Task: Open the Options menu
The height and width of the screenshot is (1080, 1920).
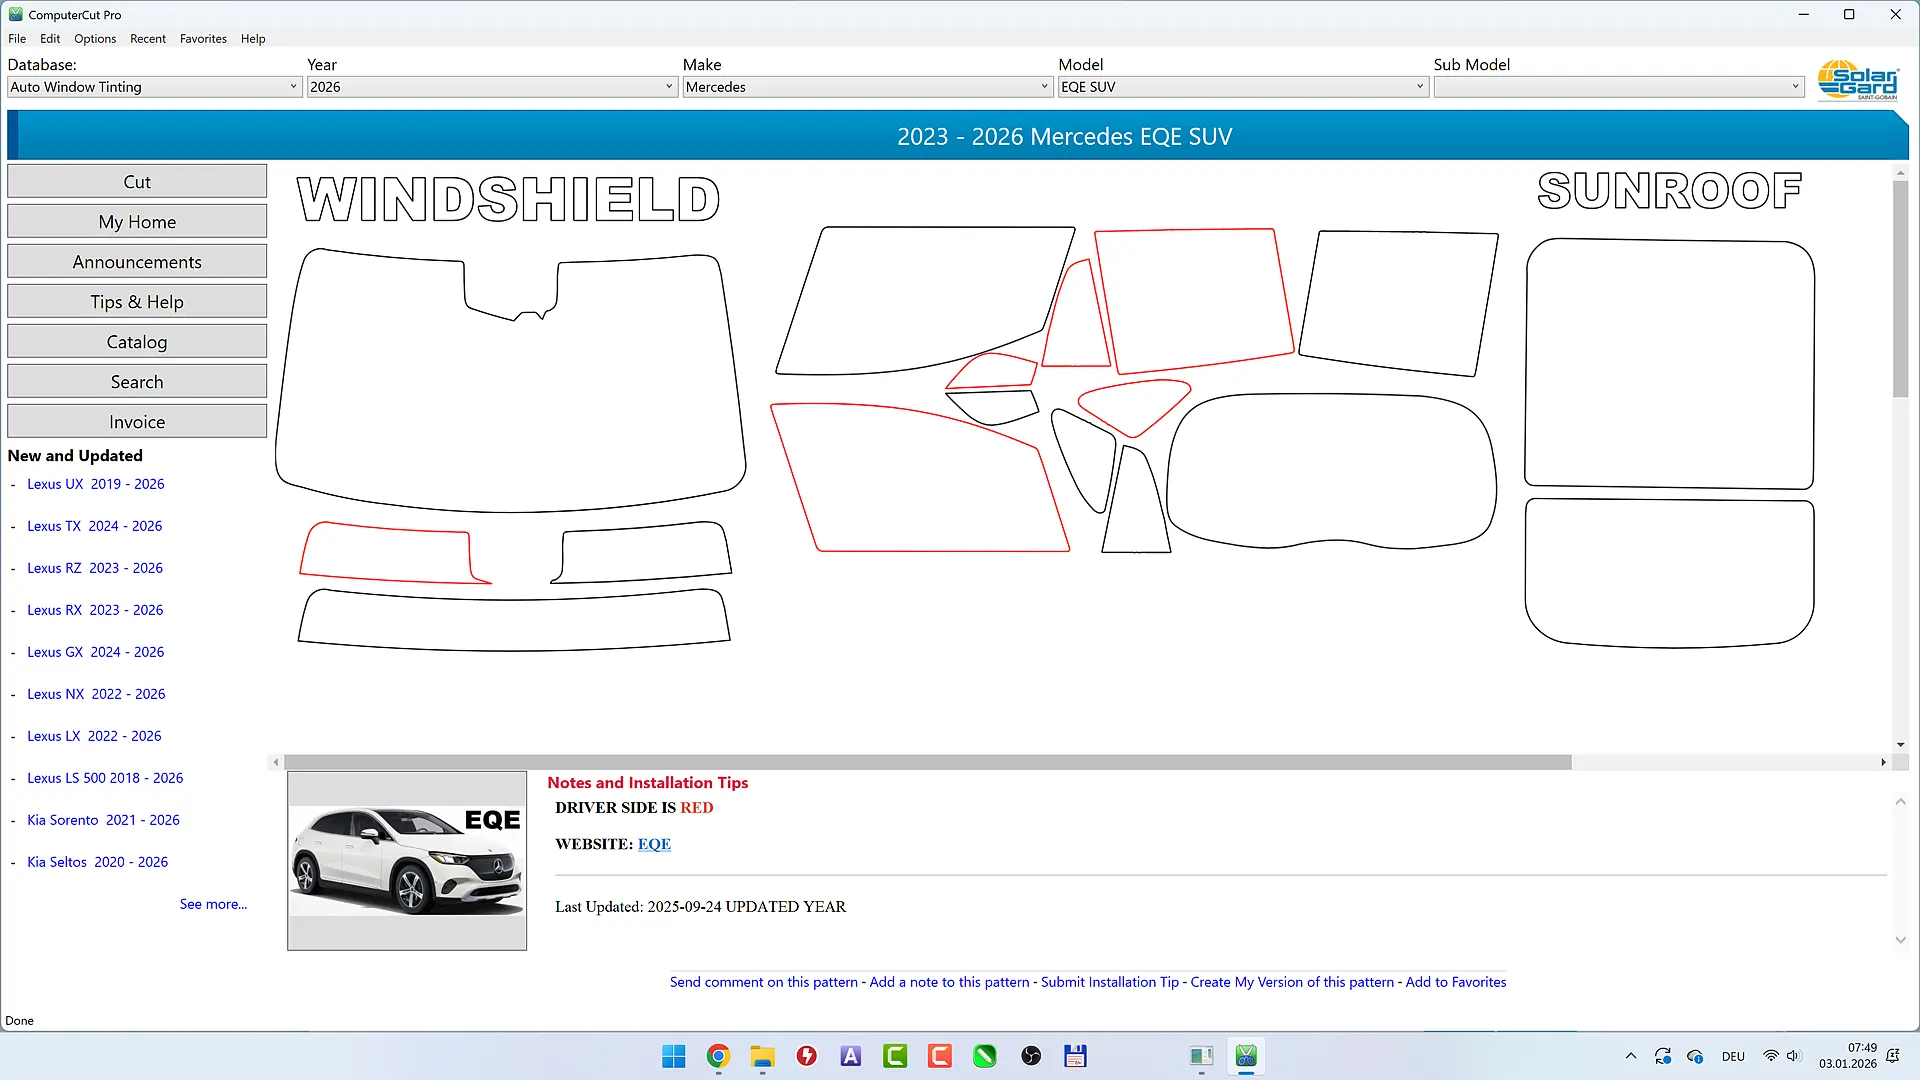Action: coord(95,39)
